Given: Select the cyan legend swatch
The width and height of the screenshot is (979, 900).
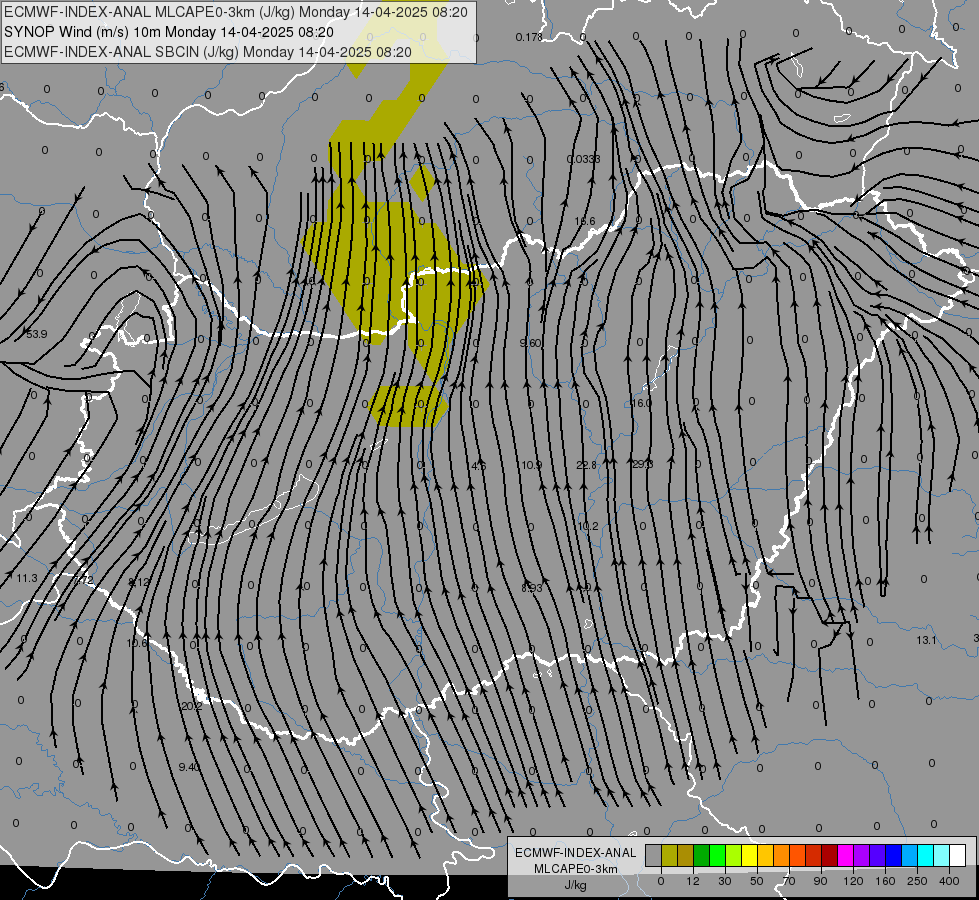Looking at the screenshot, I should 925,855.
